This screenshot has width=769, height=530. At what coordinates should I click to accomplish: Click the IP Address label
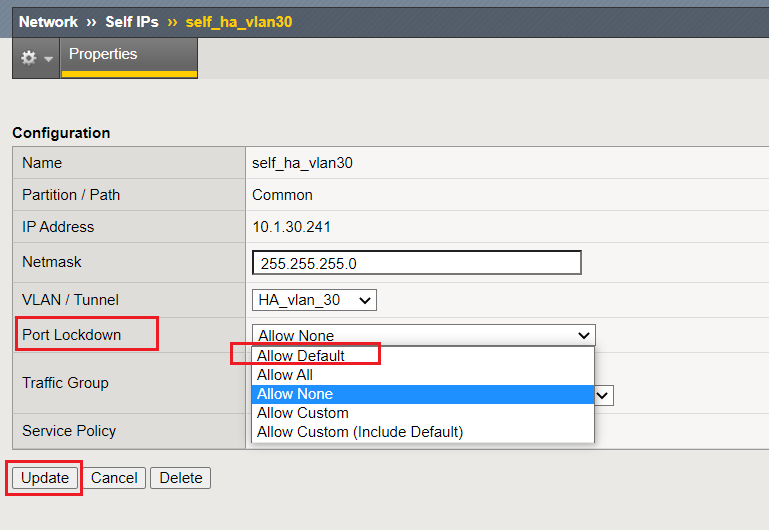(x=58, y=227)
